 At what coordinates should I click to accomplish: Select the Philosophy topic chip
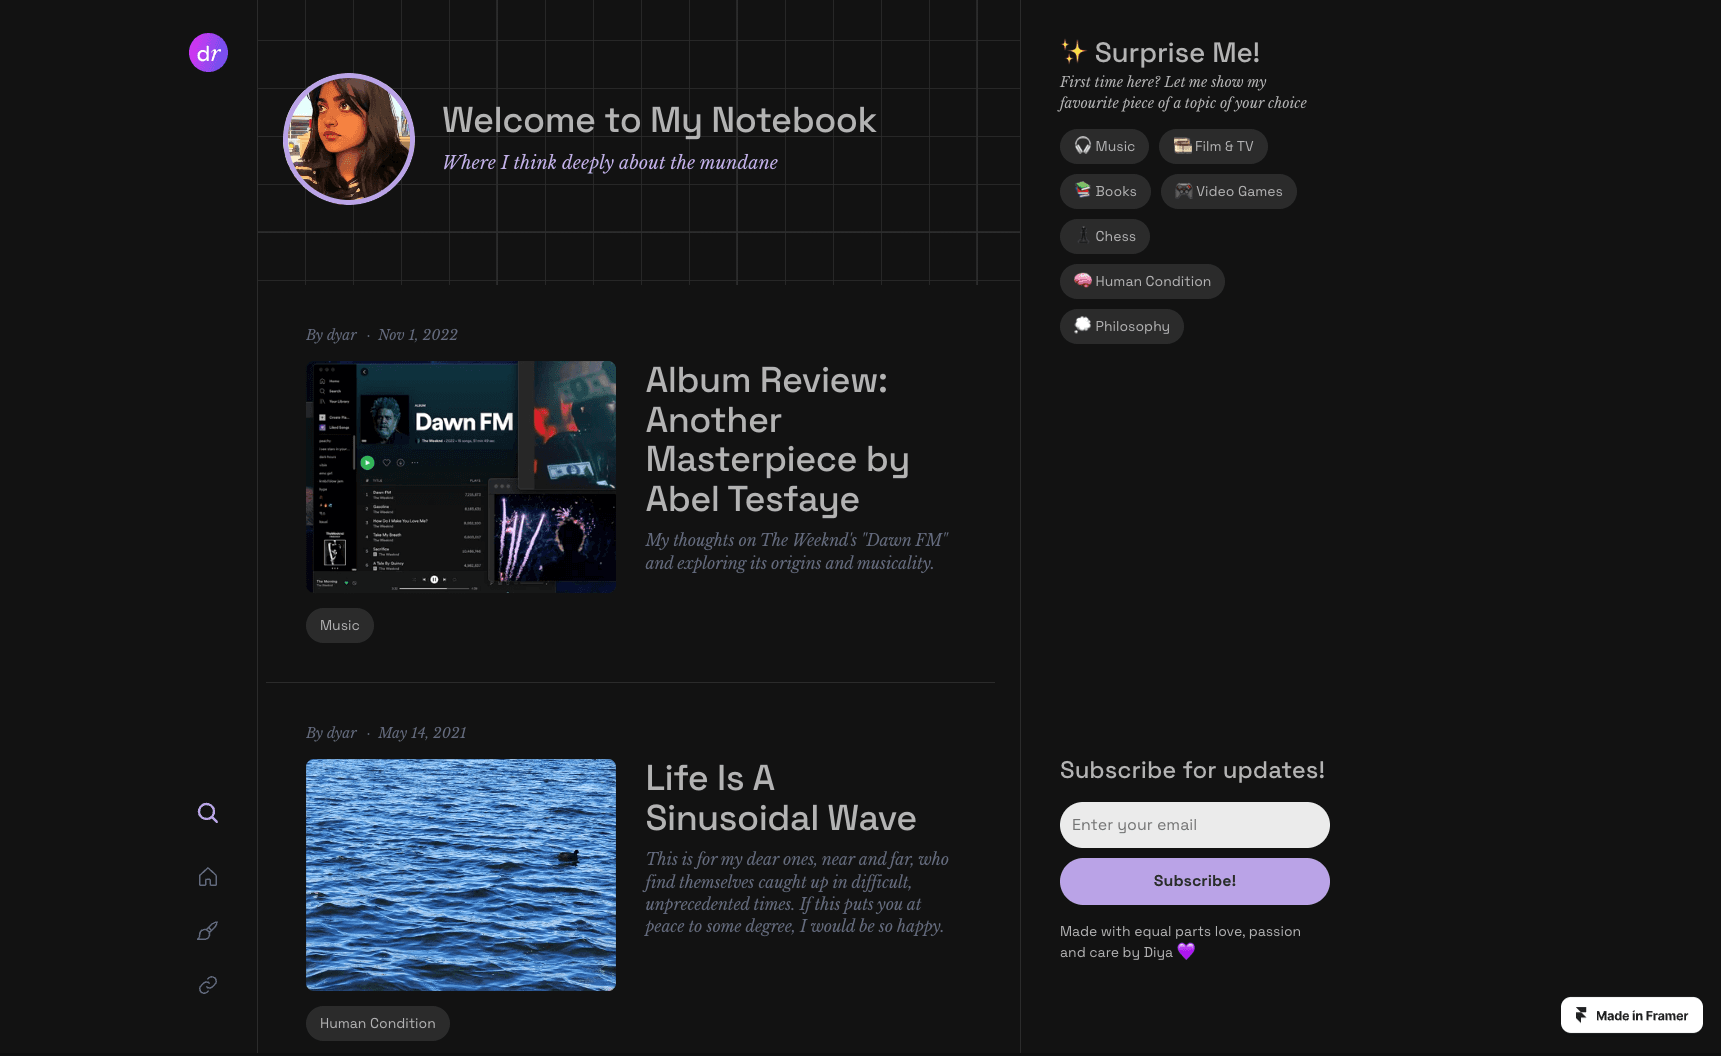(x=1122, y=326)
